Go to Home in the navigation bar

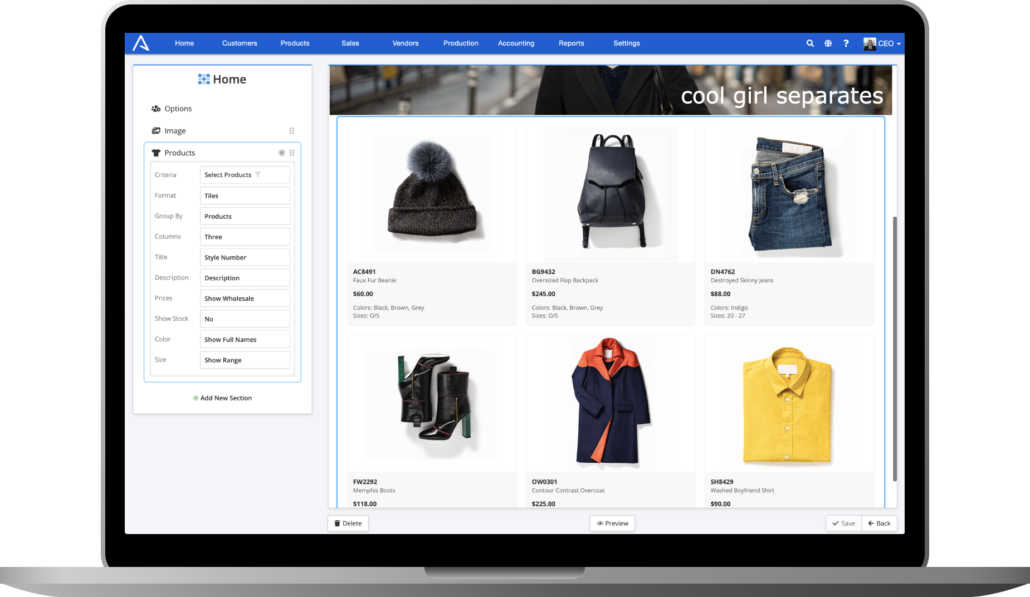coord(184,43)
